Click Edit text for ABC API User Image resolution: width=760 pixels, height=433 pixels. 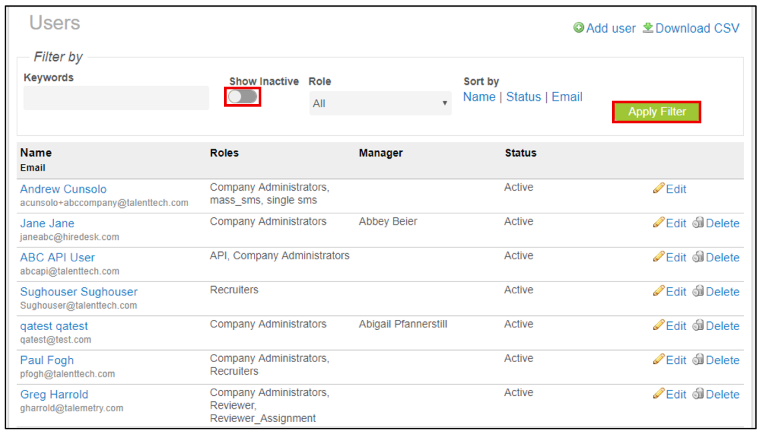point(676,257)
